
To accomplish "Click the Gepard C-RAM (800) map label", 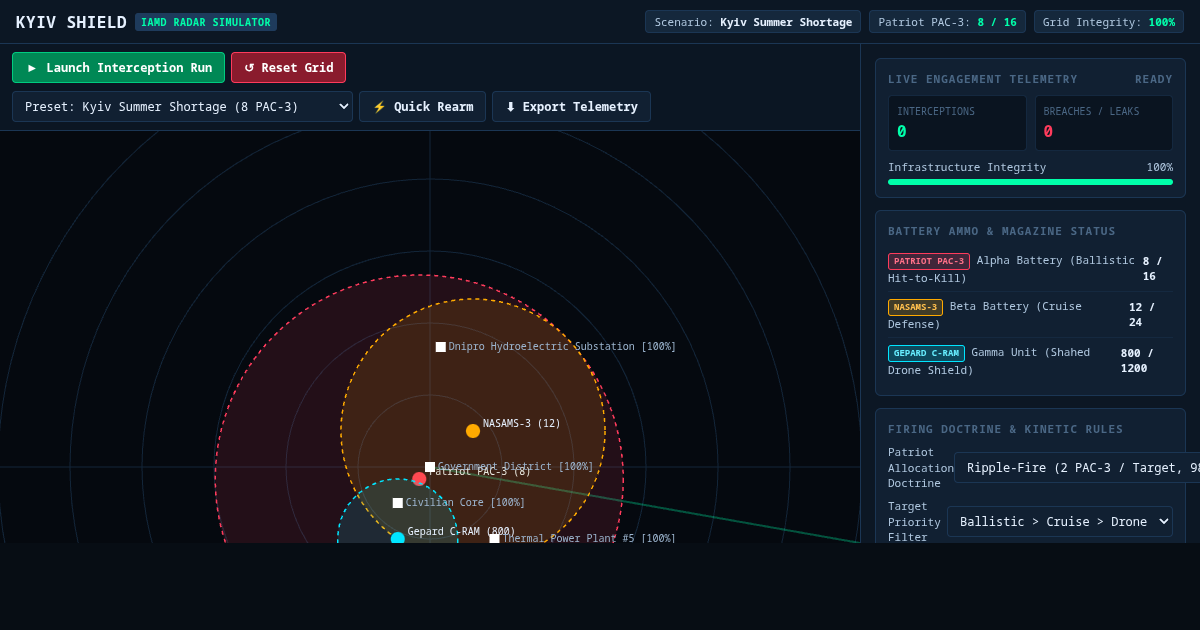I will coord(462,532).
